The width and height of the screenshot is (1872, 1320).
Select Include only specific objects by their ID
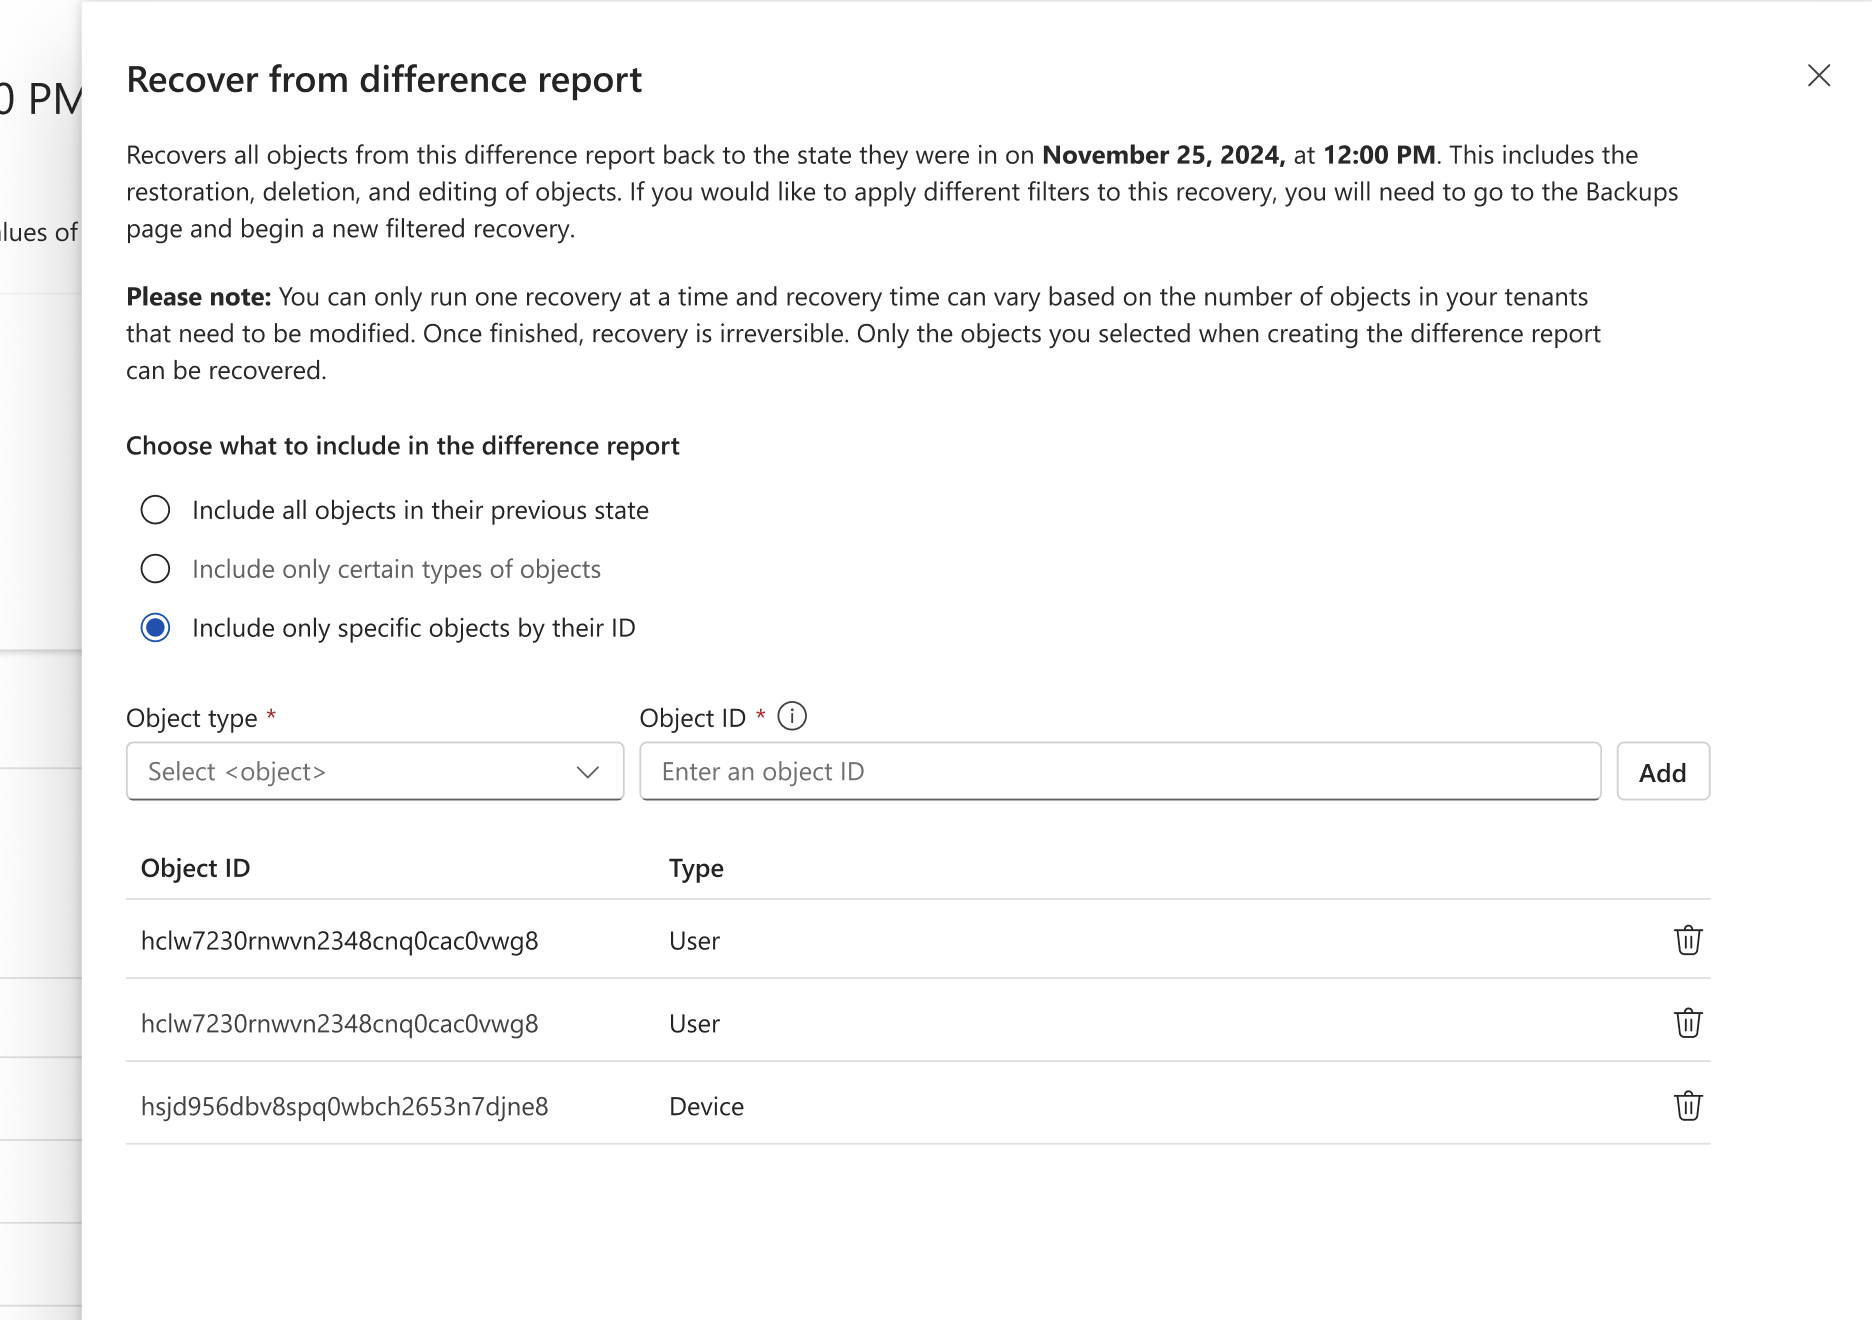155,628
